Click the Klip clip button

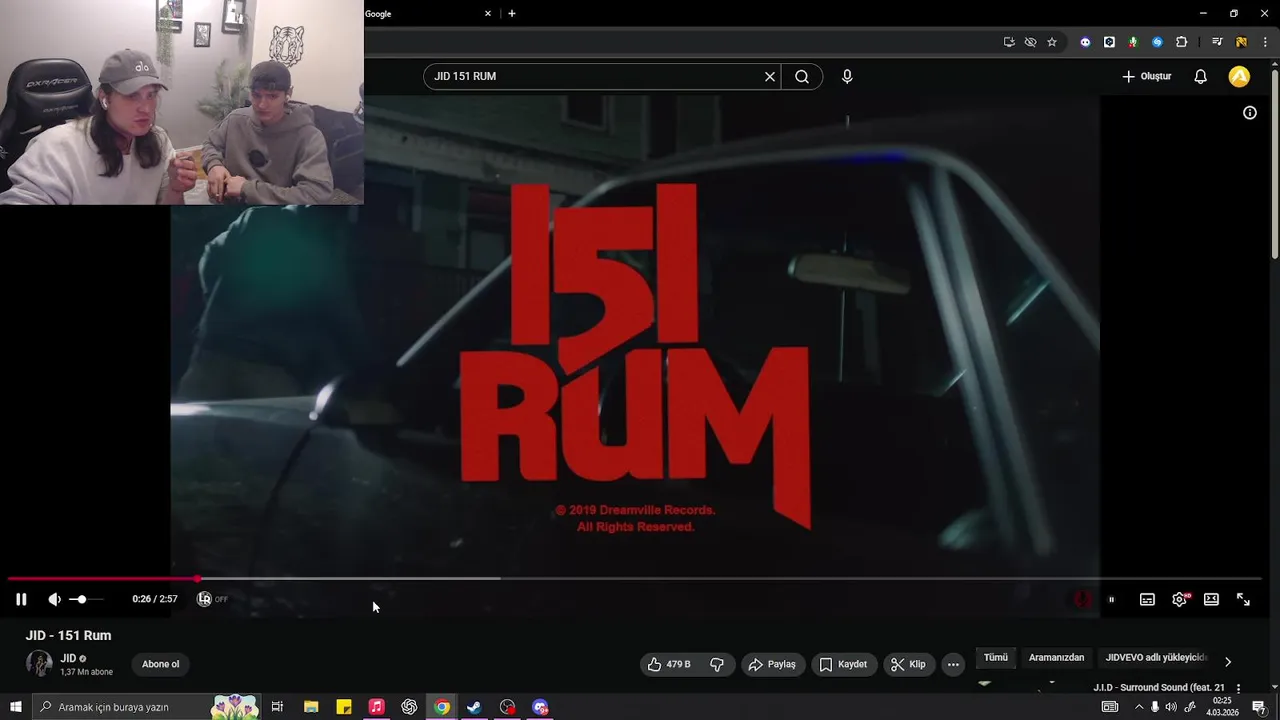tap(908, 664)
